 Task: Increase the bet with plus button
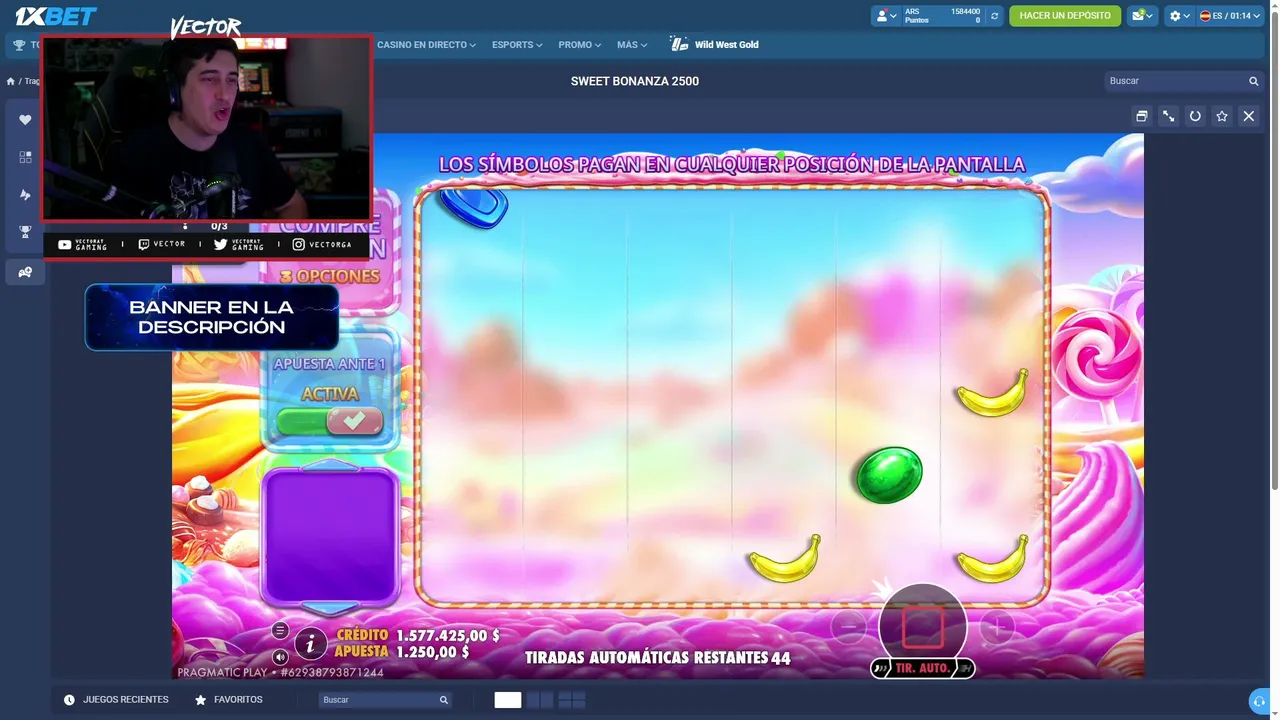(997, 627)
